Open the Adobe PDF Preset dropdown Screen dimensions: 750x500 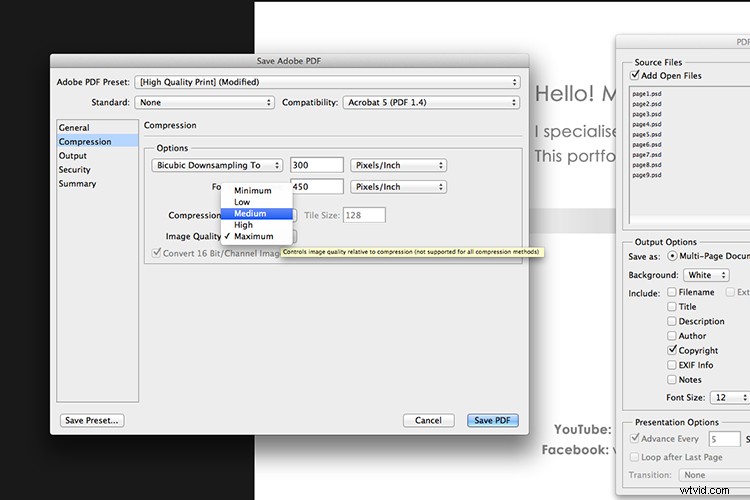point(328,82)
